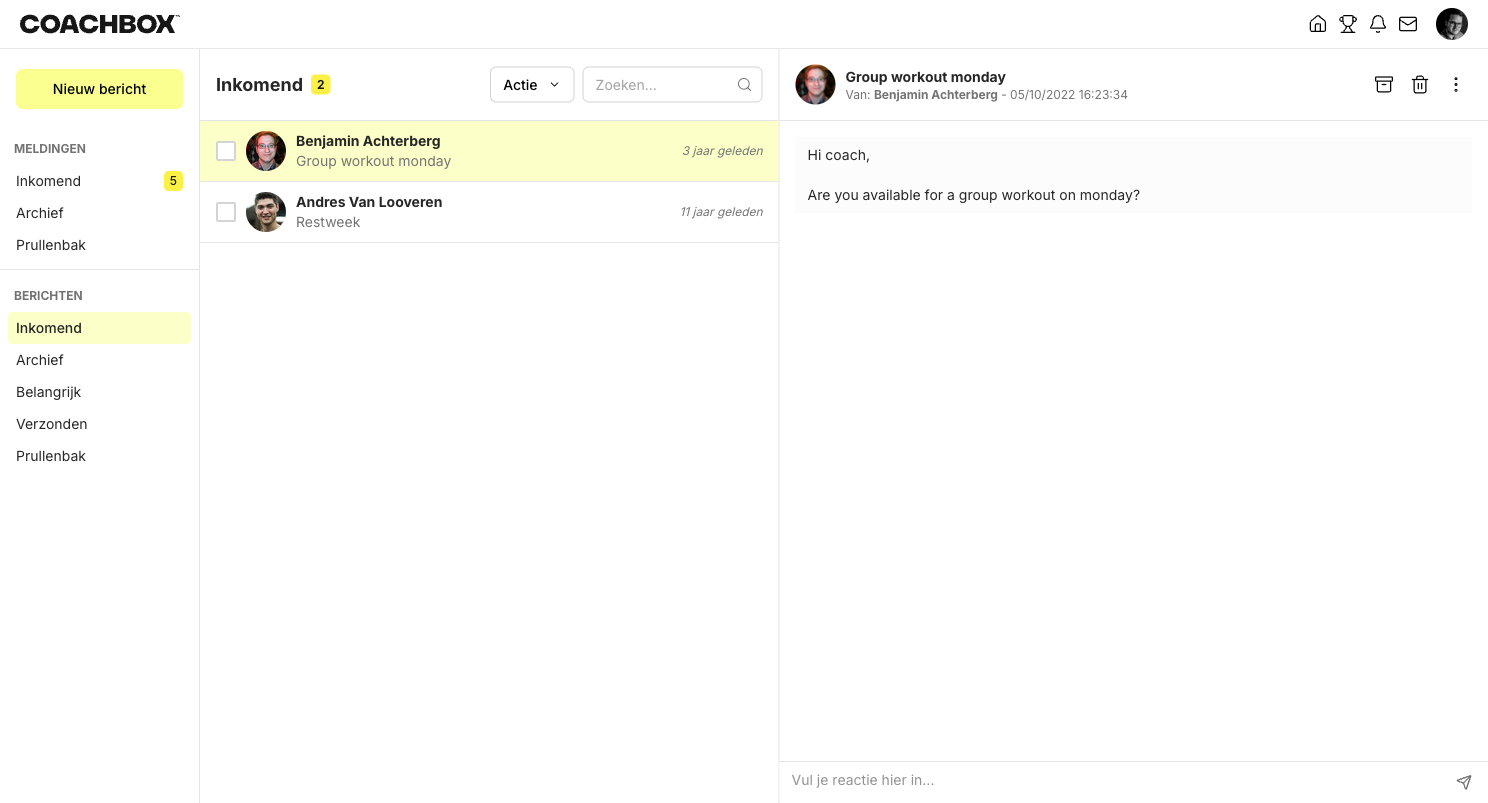This screenshot has width=1488, height=803.
Task: Open the trophy achievements icon
Action: (1348, 24)
